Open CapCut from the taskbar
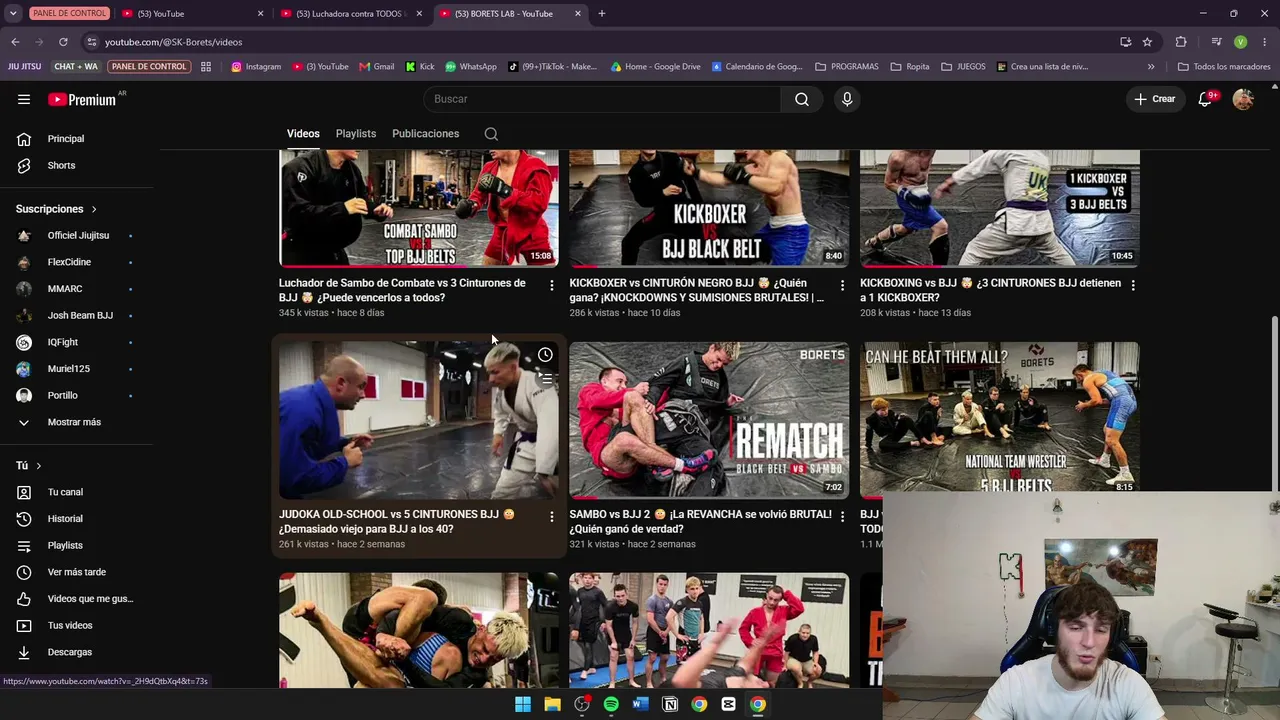Viewport: 1280px width, 720px height. click(x=728, y=704)
